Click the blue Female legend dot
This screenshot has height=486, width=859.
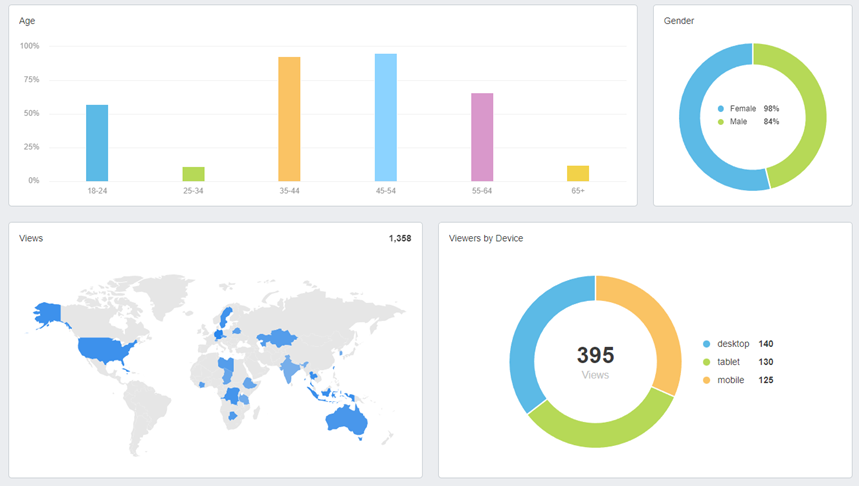(720, 108)
